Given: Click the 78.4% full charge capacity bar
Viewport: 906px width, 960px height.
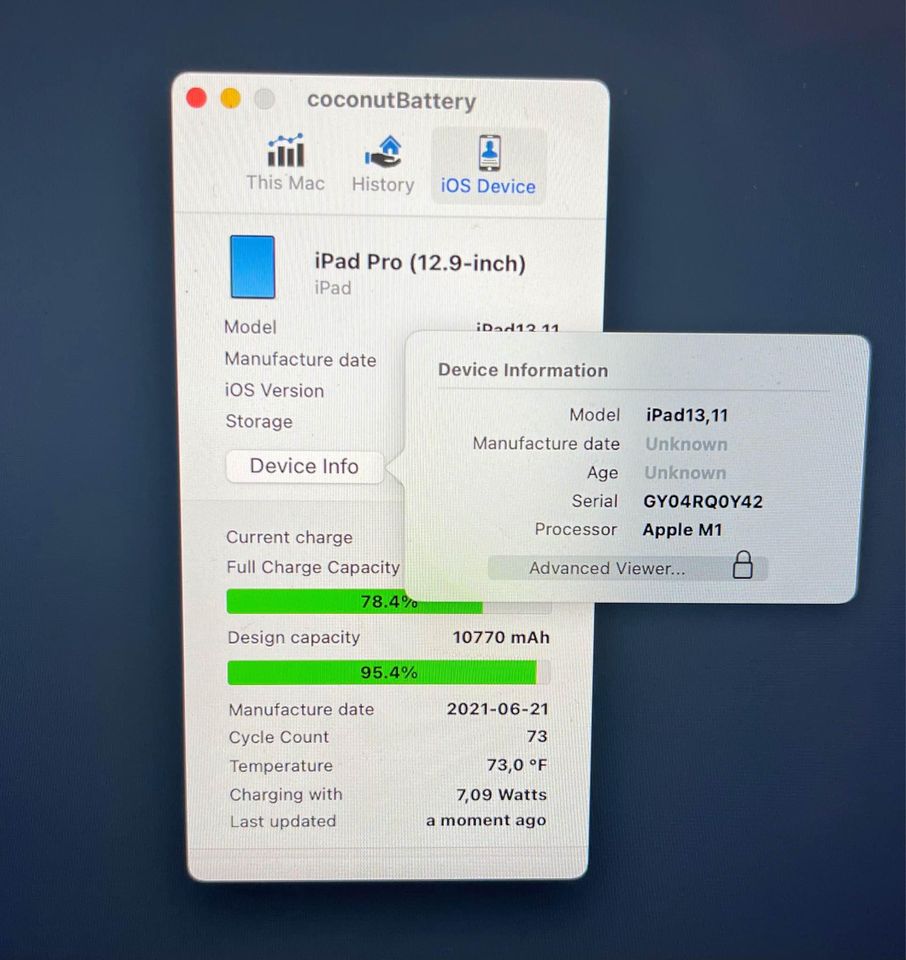Looking at the screenshot, I should [x=389, y=601].
